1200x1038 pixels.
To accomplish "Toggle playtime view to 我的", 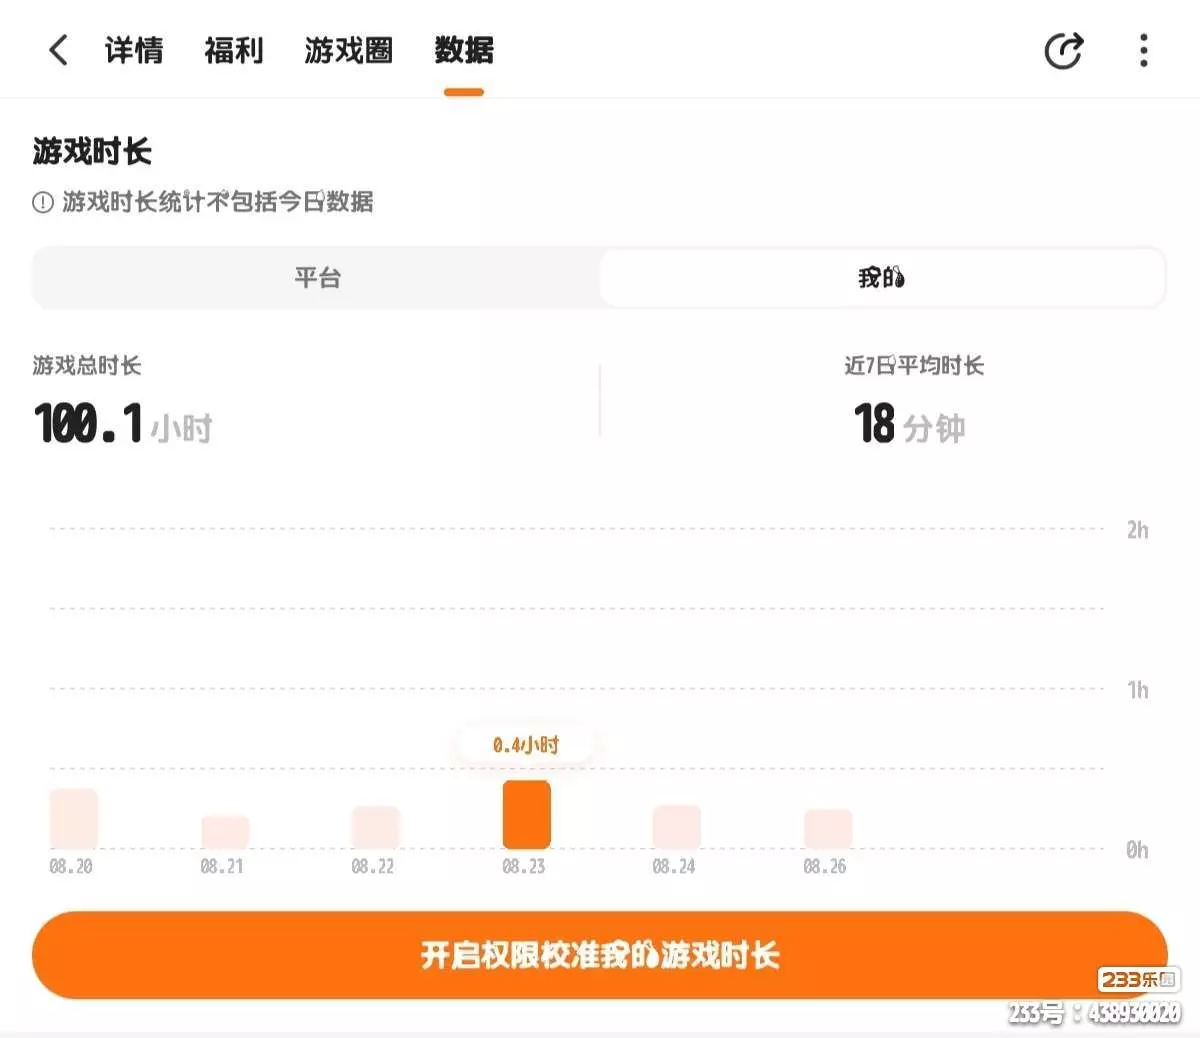I will 882,278.
